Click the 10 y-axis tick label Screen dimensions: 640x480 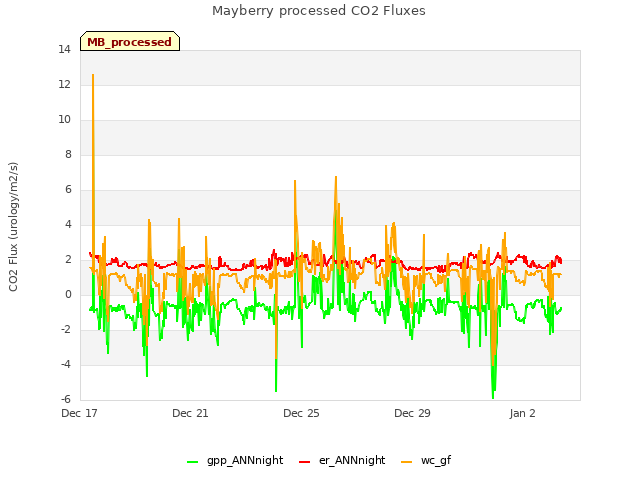[x=64, y=120]
